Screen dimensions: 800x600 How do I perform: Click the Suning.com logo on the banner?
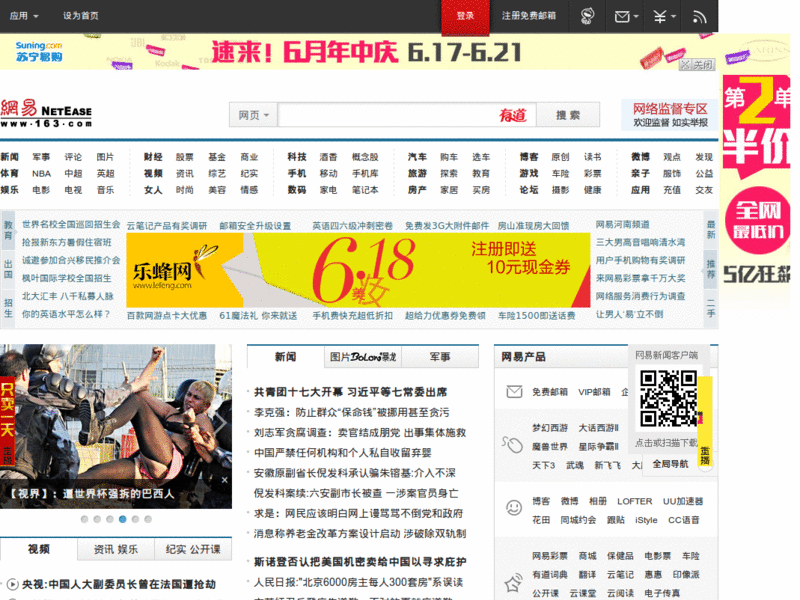(x=38, y=48)
